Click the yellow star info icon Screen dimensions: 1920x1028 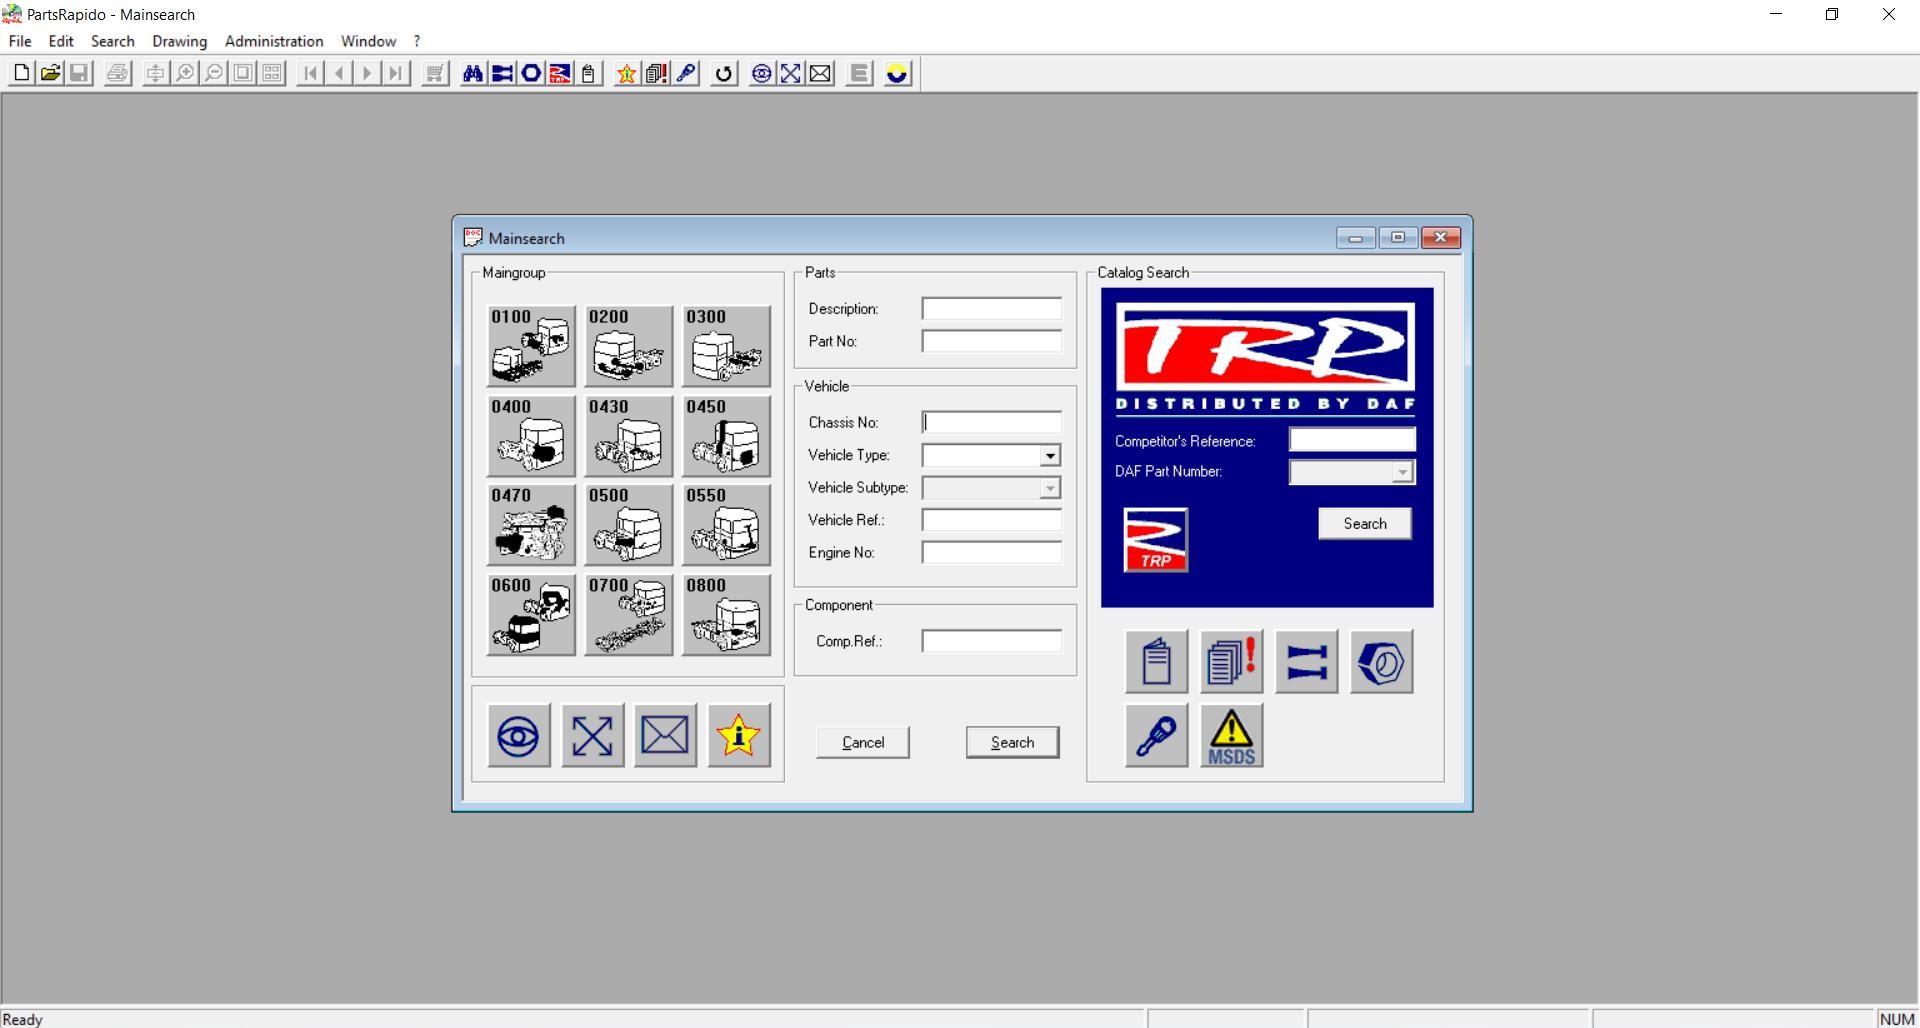738,736
